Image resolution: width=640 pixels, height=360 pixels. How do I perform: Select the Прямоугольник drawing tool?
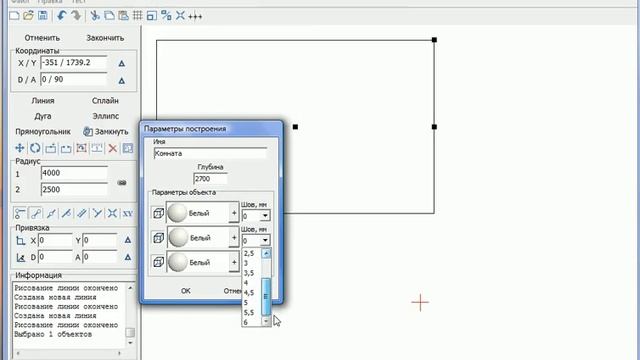[43, 132]
